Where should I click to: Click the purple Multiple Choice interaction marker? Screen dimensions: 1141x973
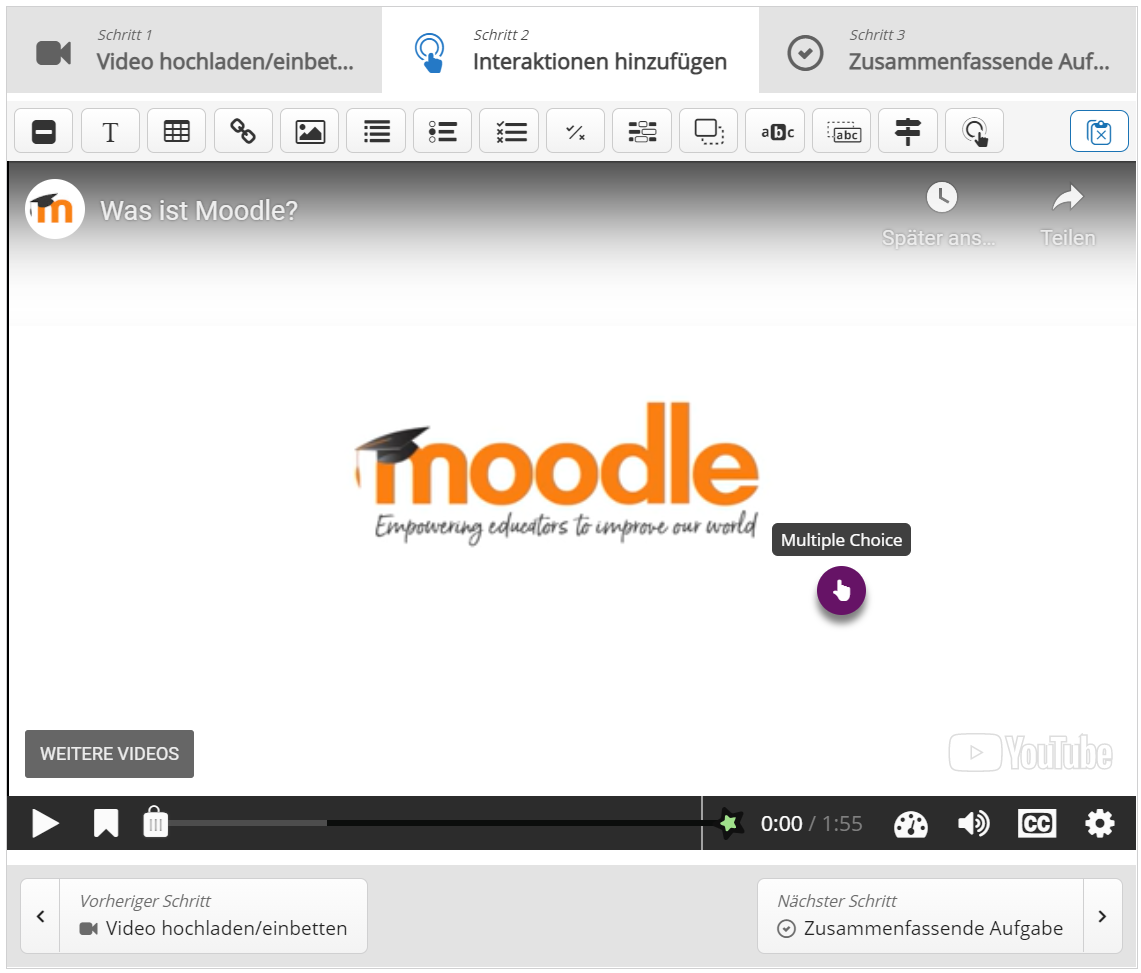click(841, 591)
